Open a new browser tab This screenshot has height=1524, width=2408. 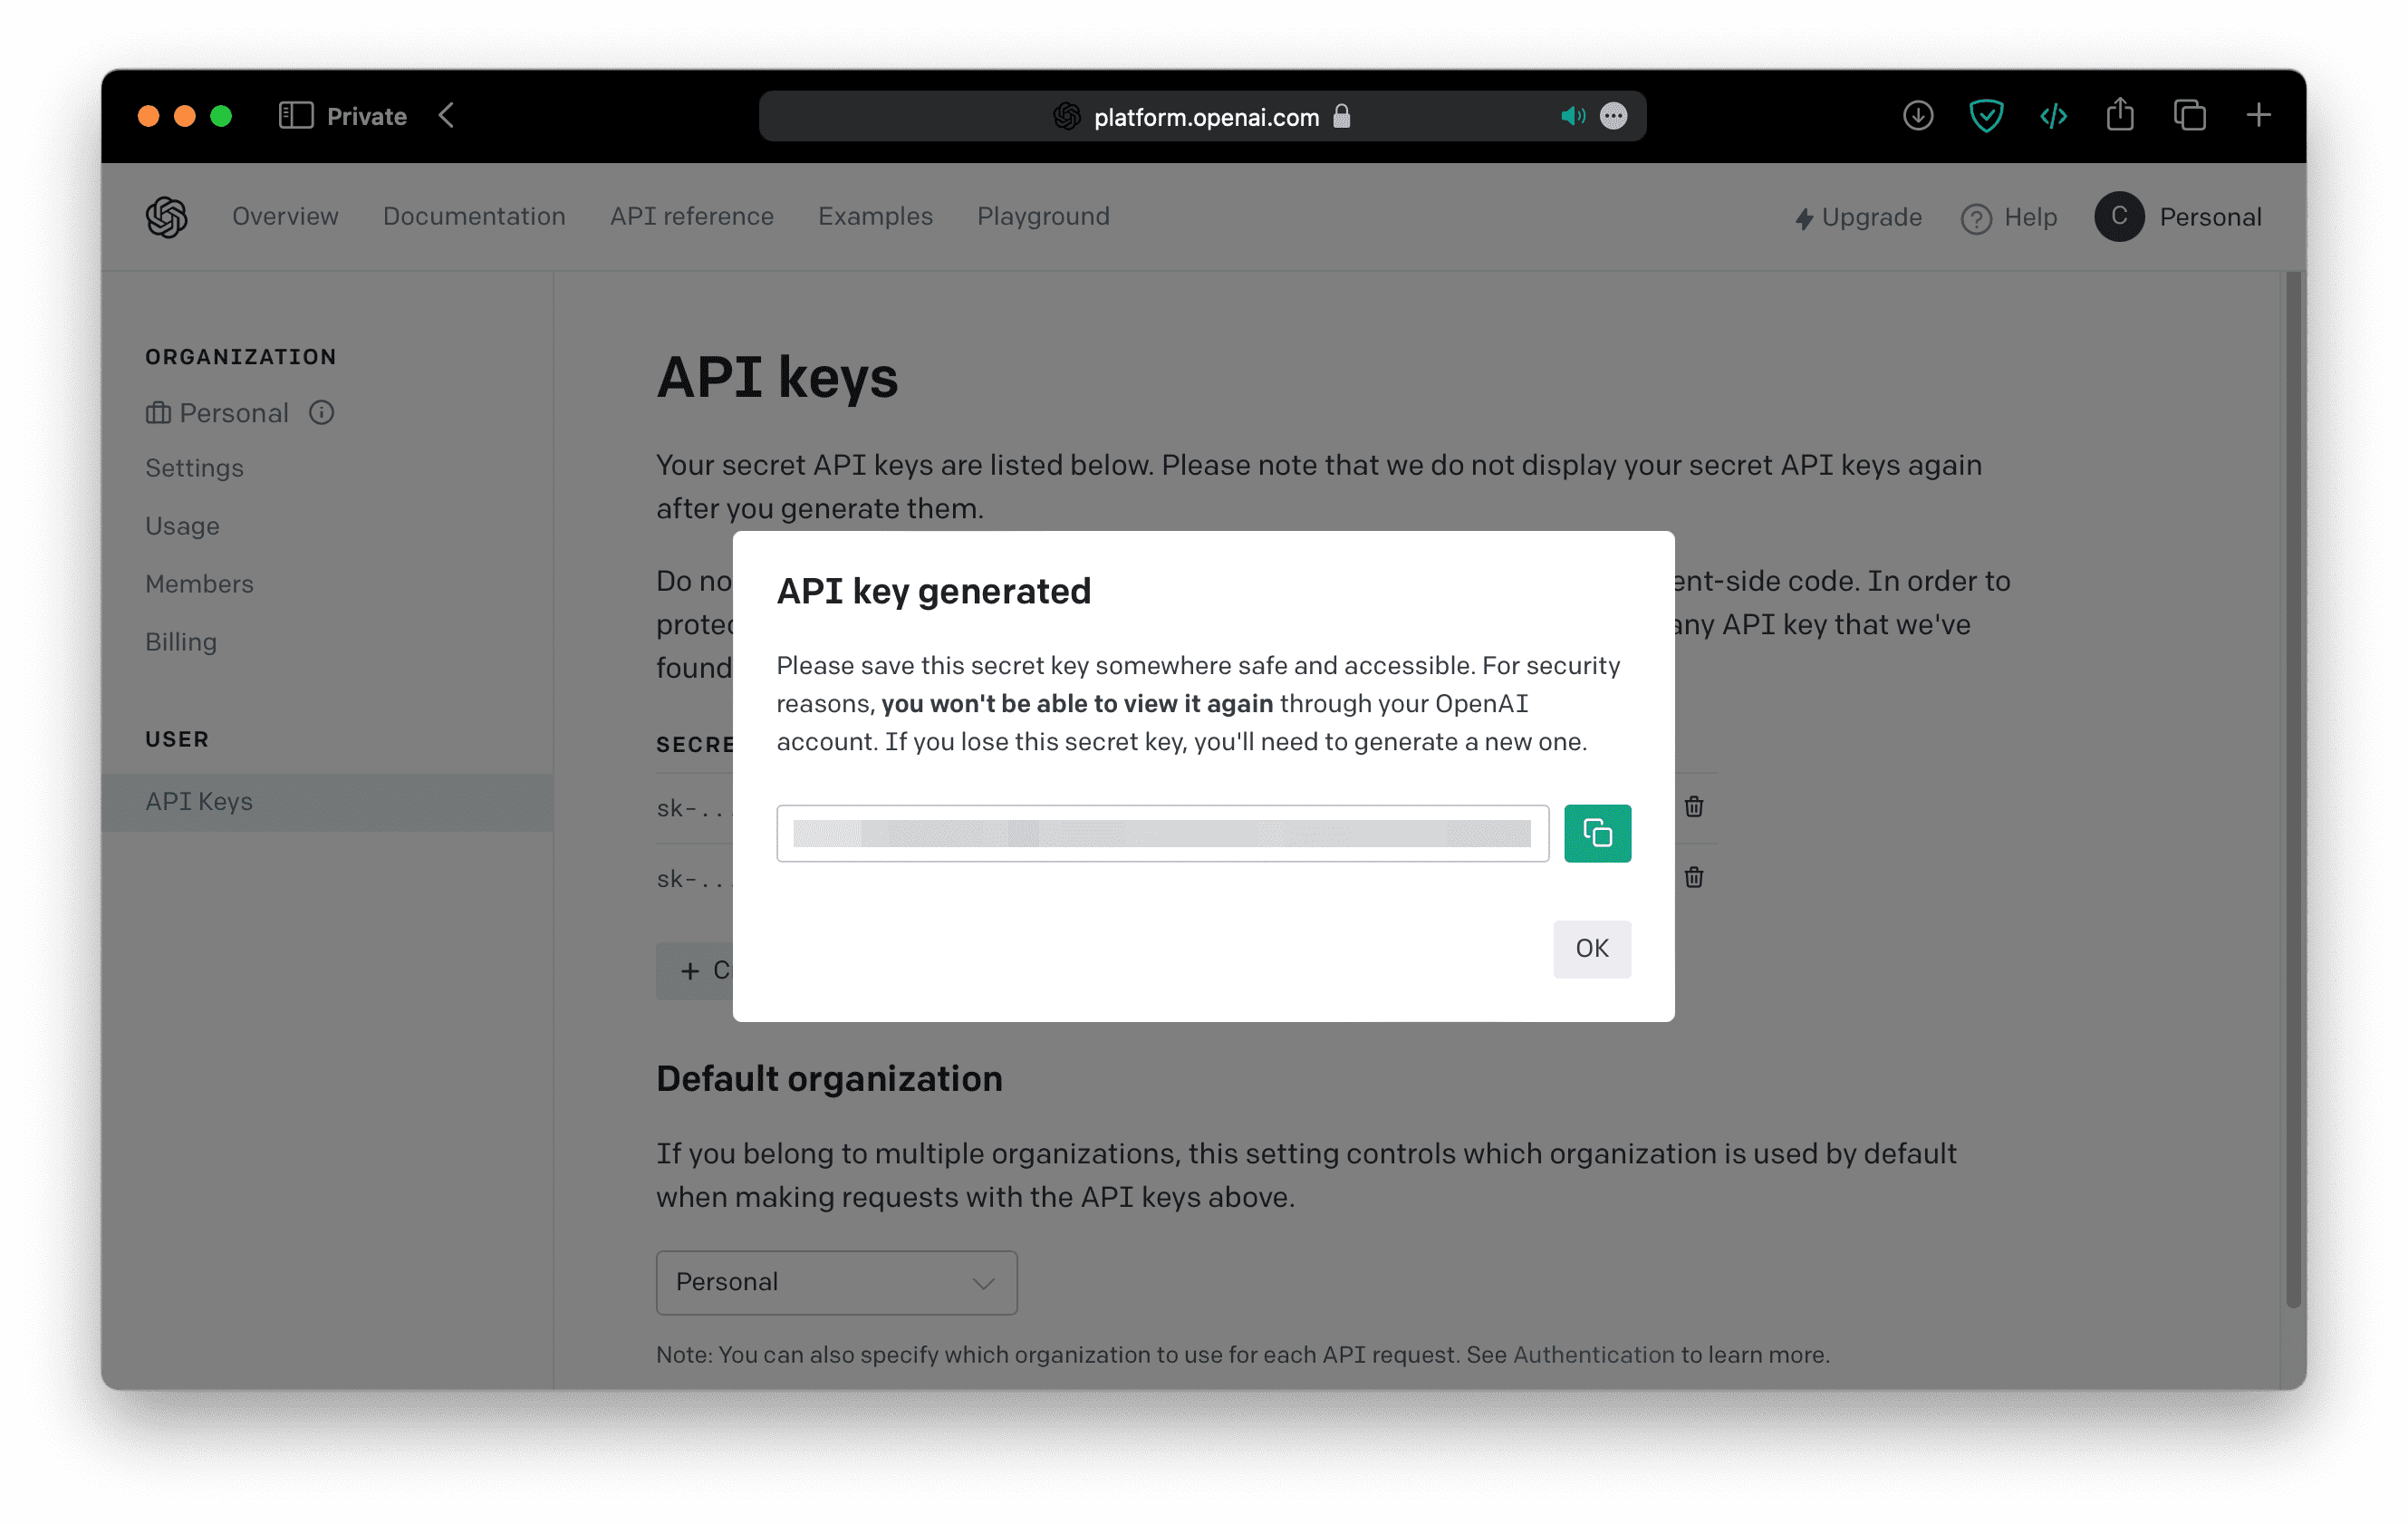2258,116
